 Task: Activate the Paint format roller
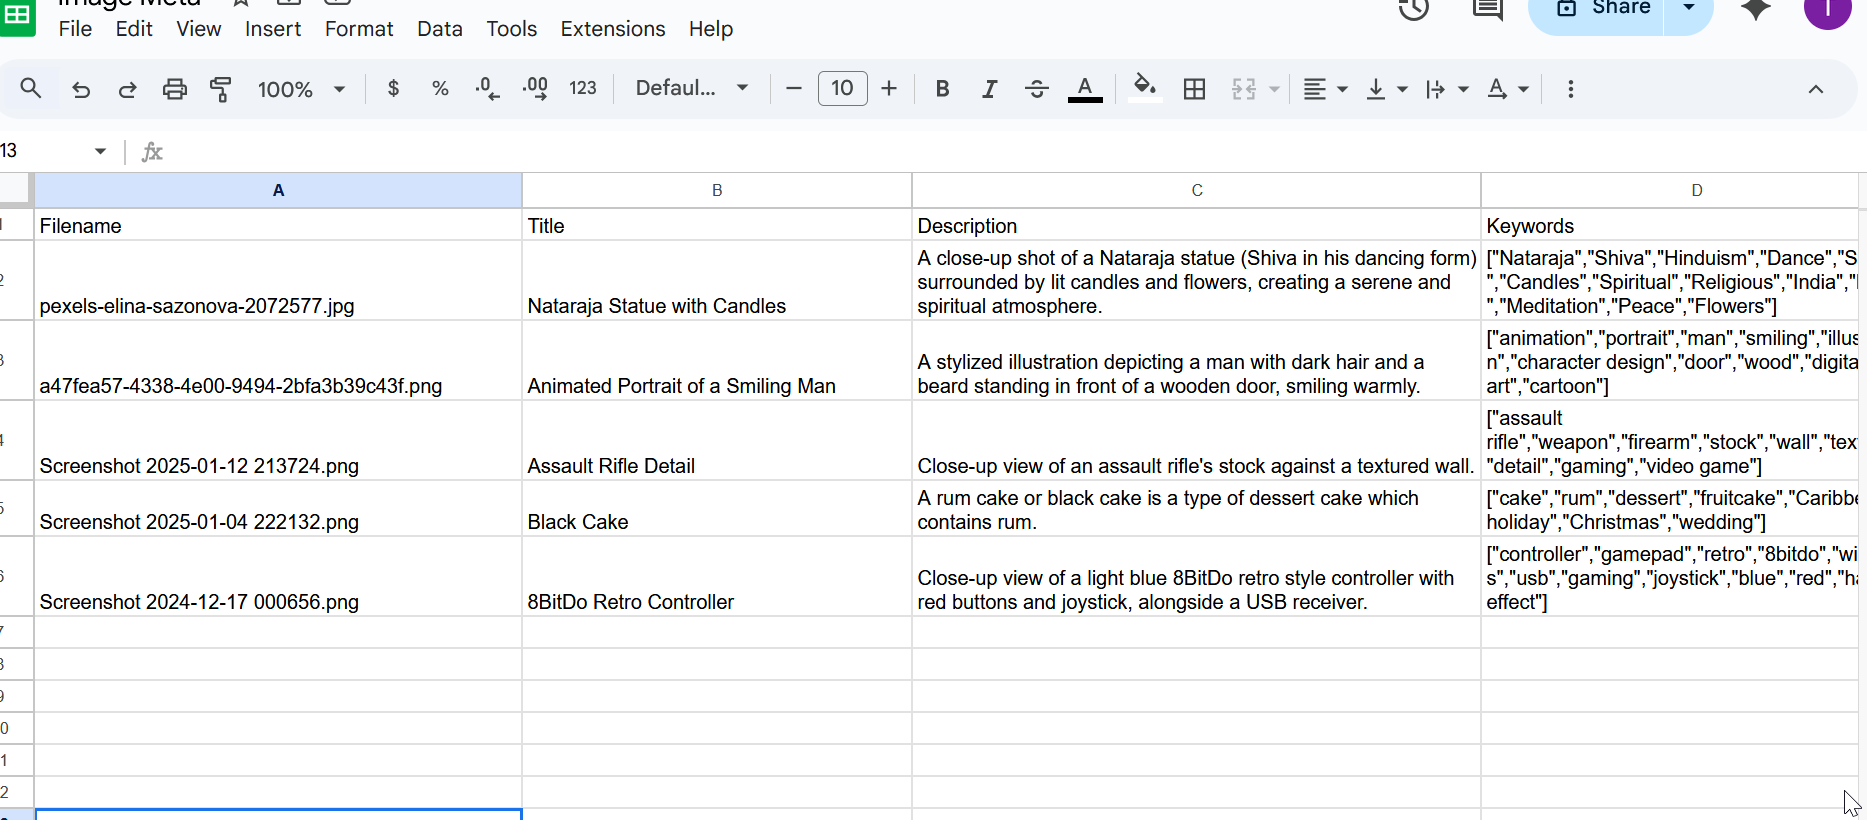click(221, 89)
